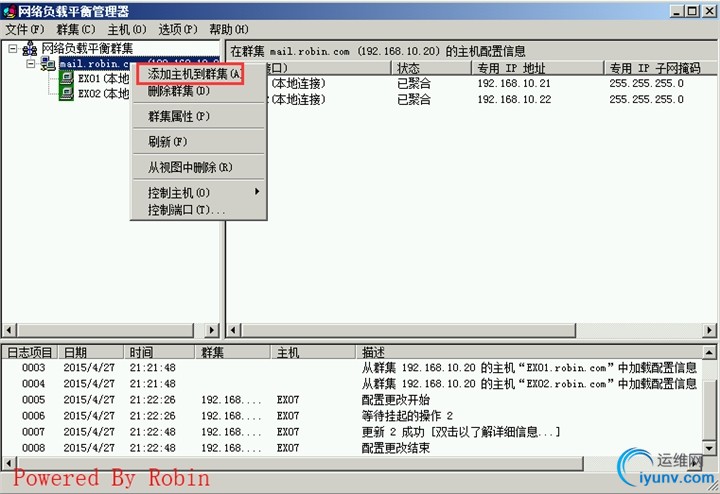Image resolution: width=720 pixels, height=494 pixels.
Task: Click the host list horizontal scrollbar thumb
Action: (x=408, y=330)
